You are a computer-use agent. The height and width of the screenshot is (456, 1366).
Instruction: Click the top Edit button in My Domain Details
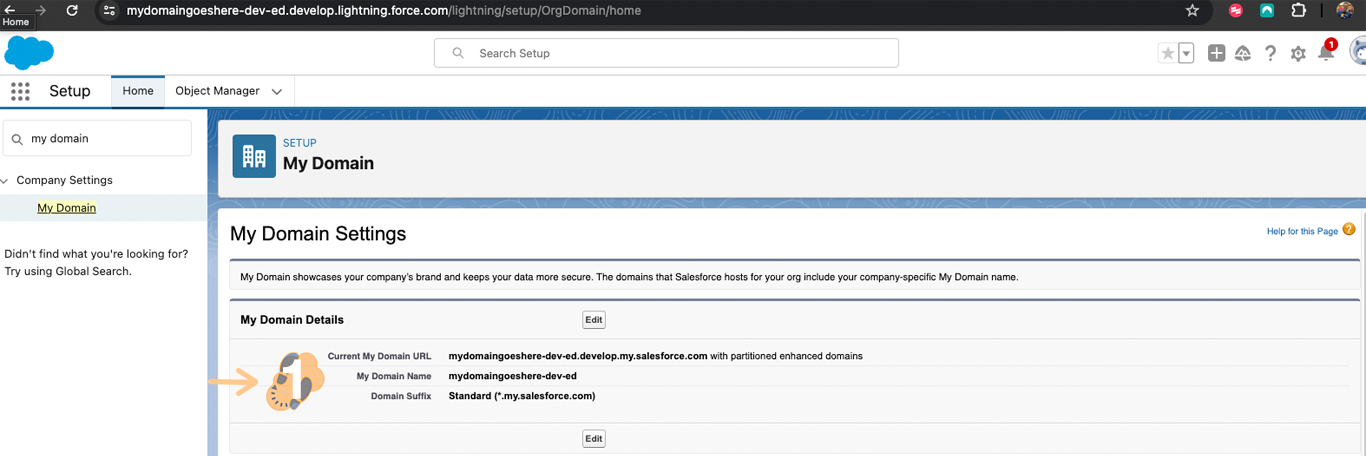[x=594, y=320]
